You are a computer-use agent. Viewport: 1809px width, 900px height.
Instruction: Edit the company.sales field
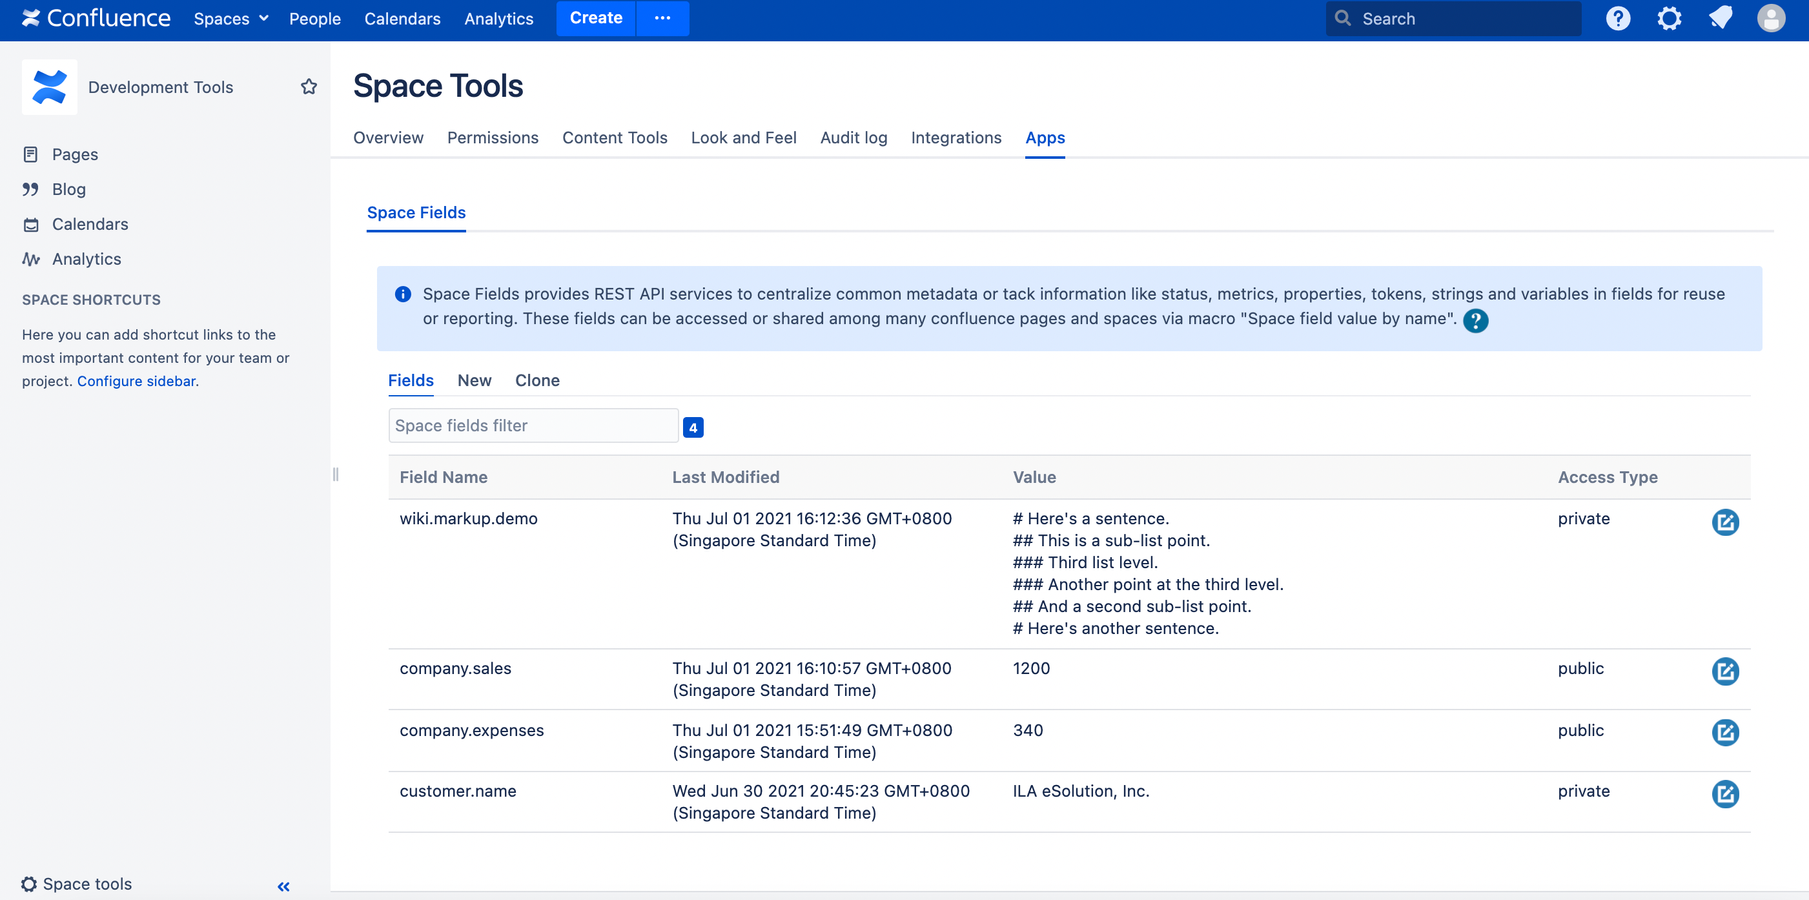click(x=1725, y=671)
